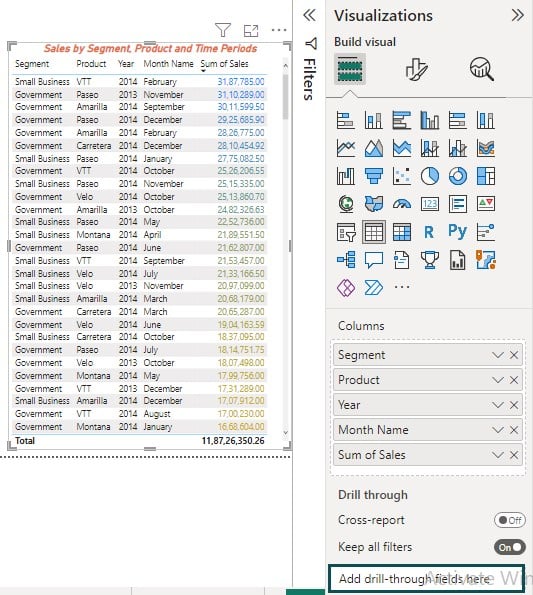This screenshot has width=533, height=595.
Task: Toggle Keep all filters switch
Action: click(x=509, y=547)
